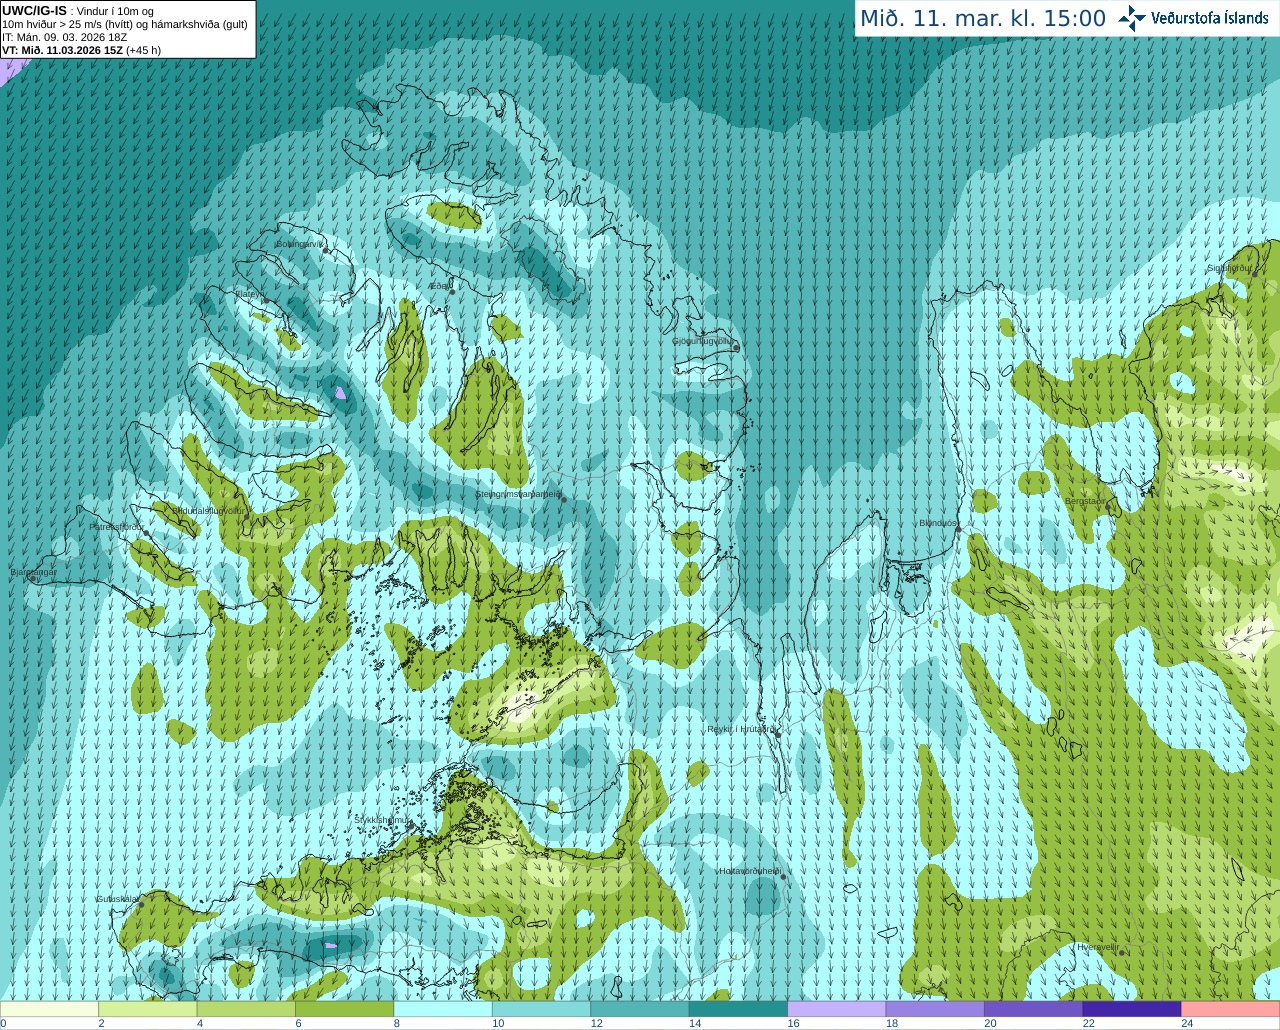Select the 20–22 m/s violet legend swatch
This screenshot has width=1280, height=1030.
1034,1009
